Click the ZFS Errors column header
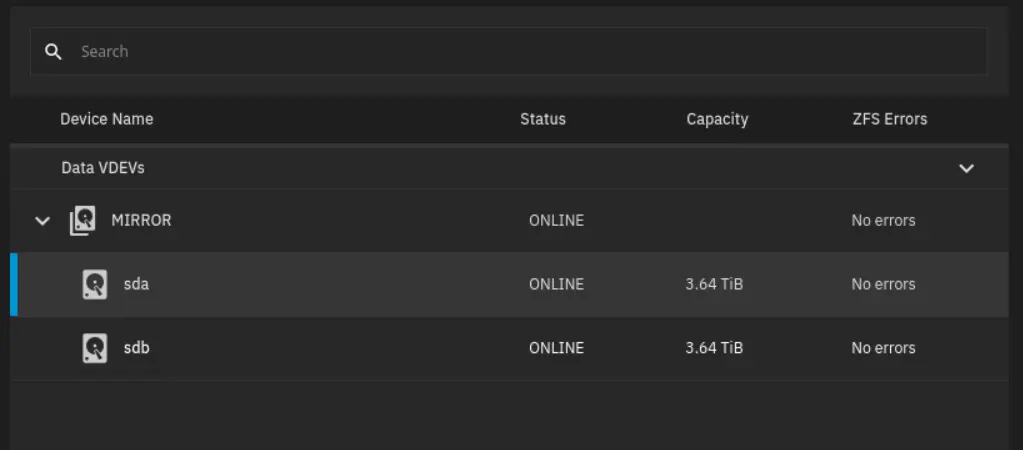Screen dimensions: 1023x450 point(890,119)
